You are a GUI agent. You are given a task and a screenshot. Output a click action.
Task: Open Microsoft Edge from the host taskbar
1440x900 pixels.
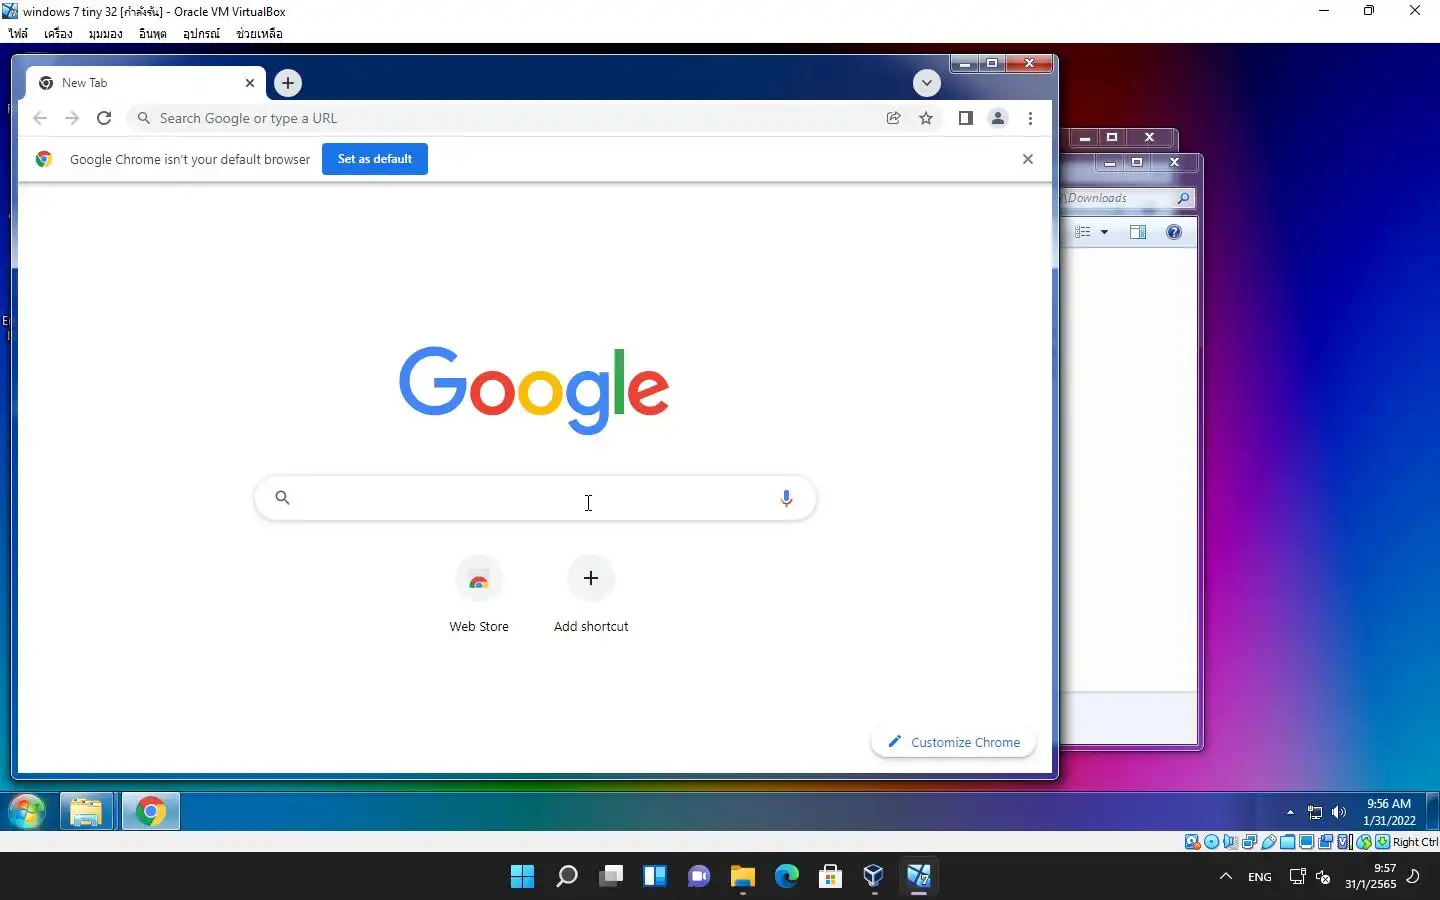point(787,877)
